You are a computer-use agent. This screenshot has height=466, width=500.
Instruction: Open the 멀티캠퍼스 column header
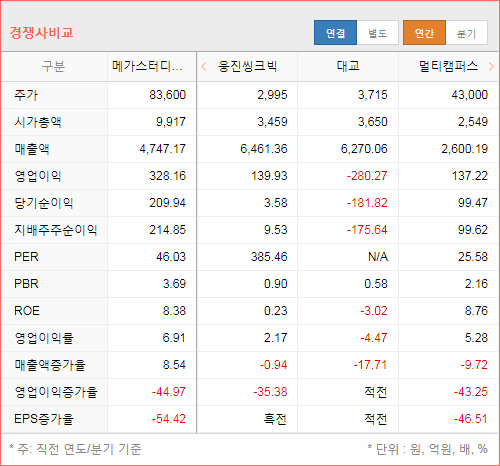pos(448,66)
